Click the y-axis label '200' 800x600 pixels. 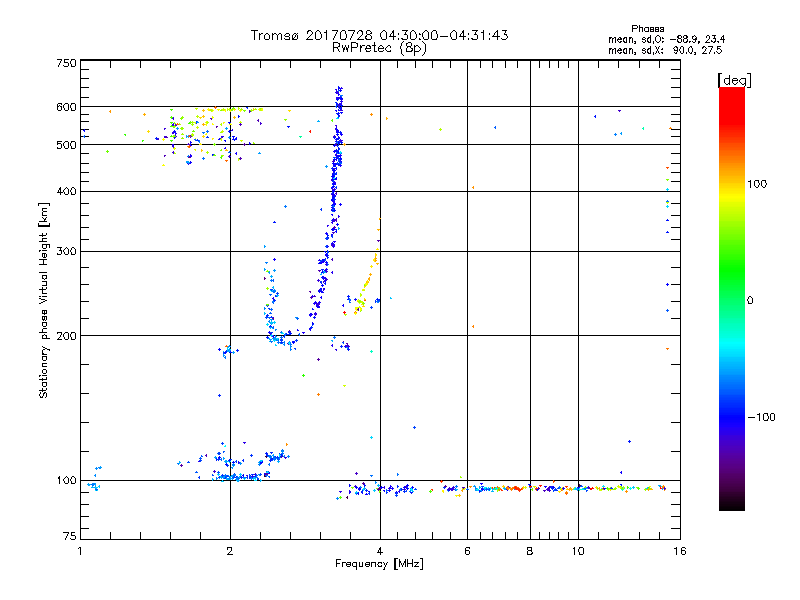click(66, 336)
